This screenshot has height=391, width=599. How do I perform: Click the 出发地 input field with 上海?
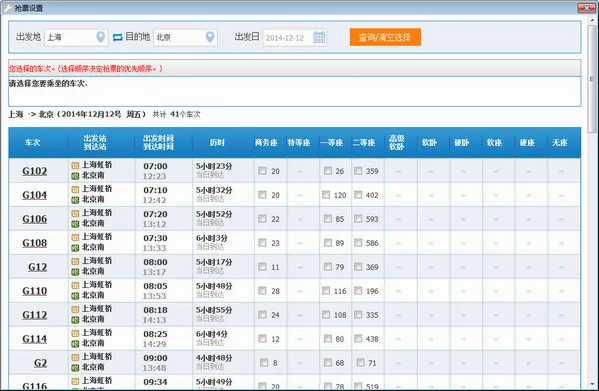(76, 37)
